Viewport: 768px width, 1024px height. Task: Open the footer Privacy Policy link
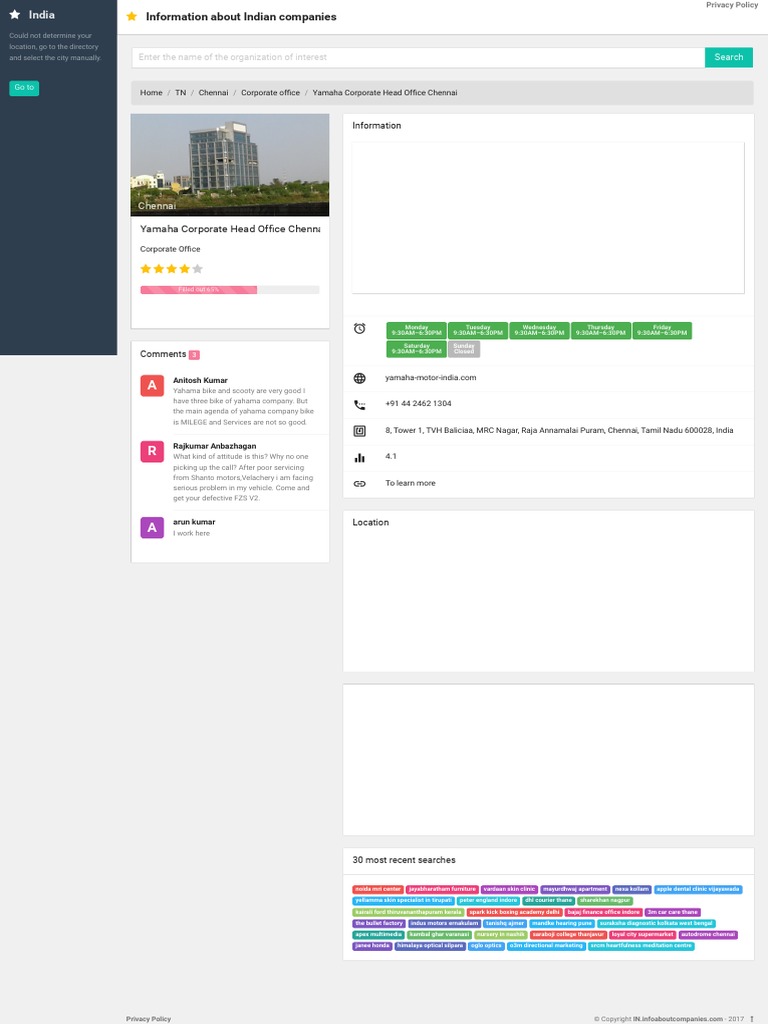(148, 1019)
